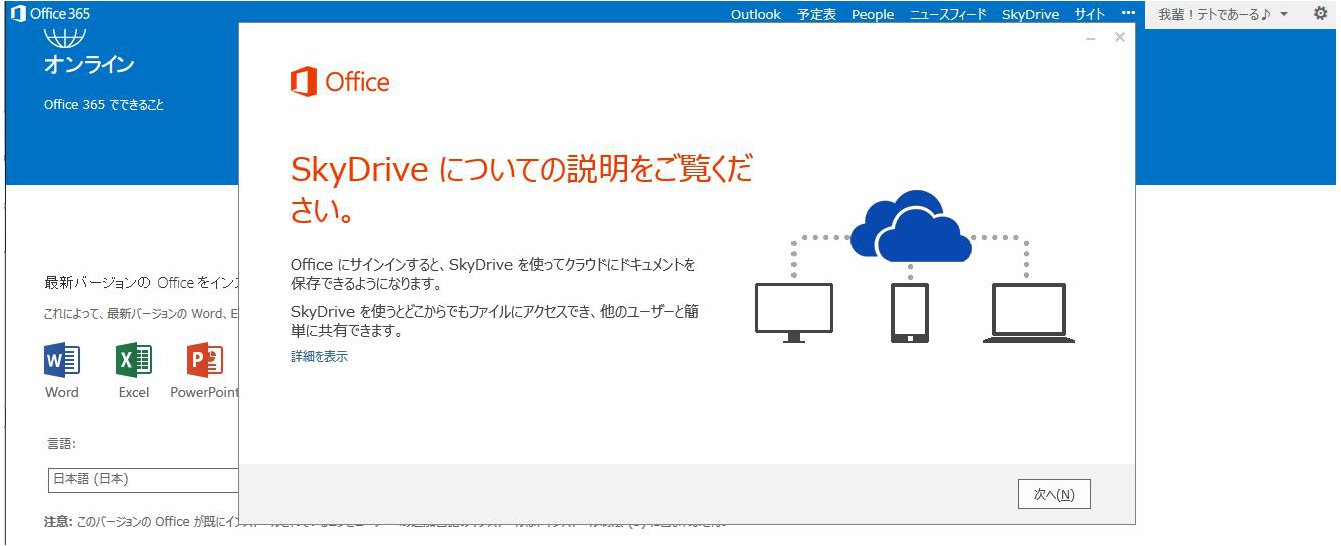Open サイト in the navigation bar
This screenshot has width=1341, height=546.
click(x=1090, y=14)
